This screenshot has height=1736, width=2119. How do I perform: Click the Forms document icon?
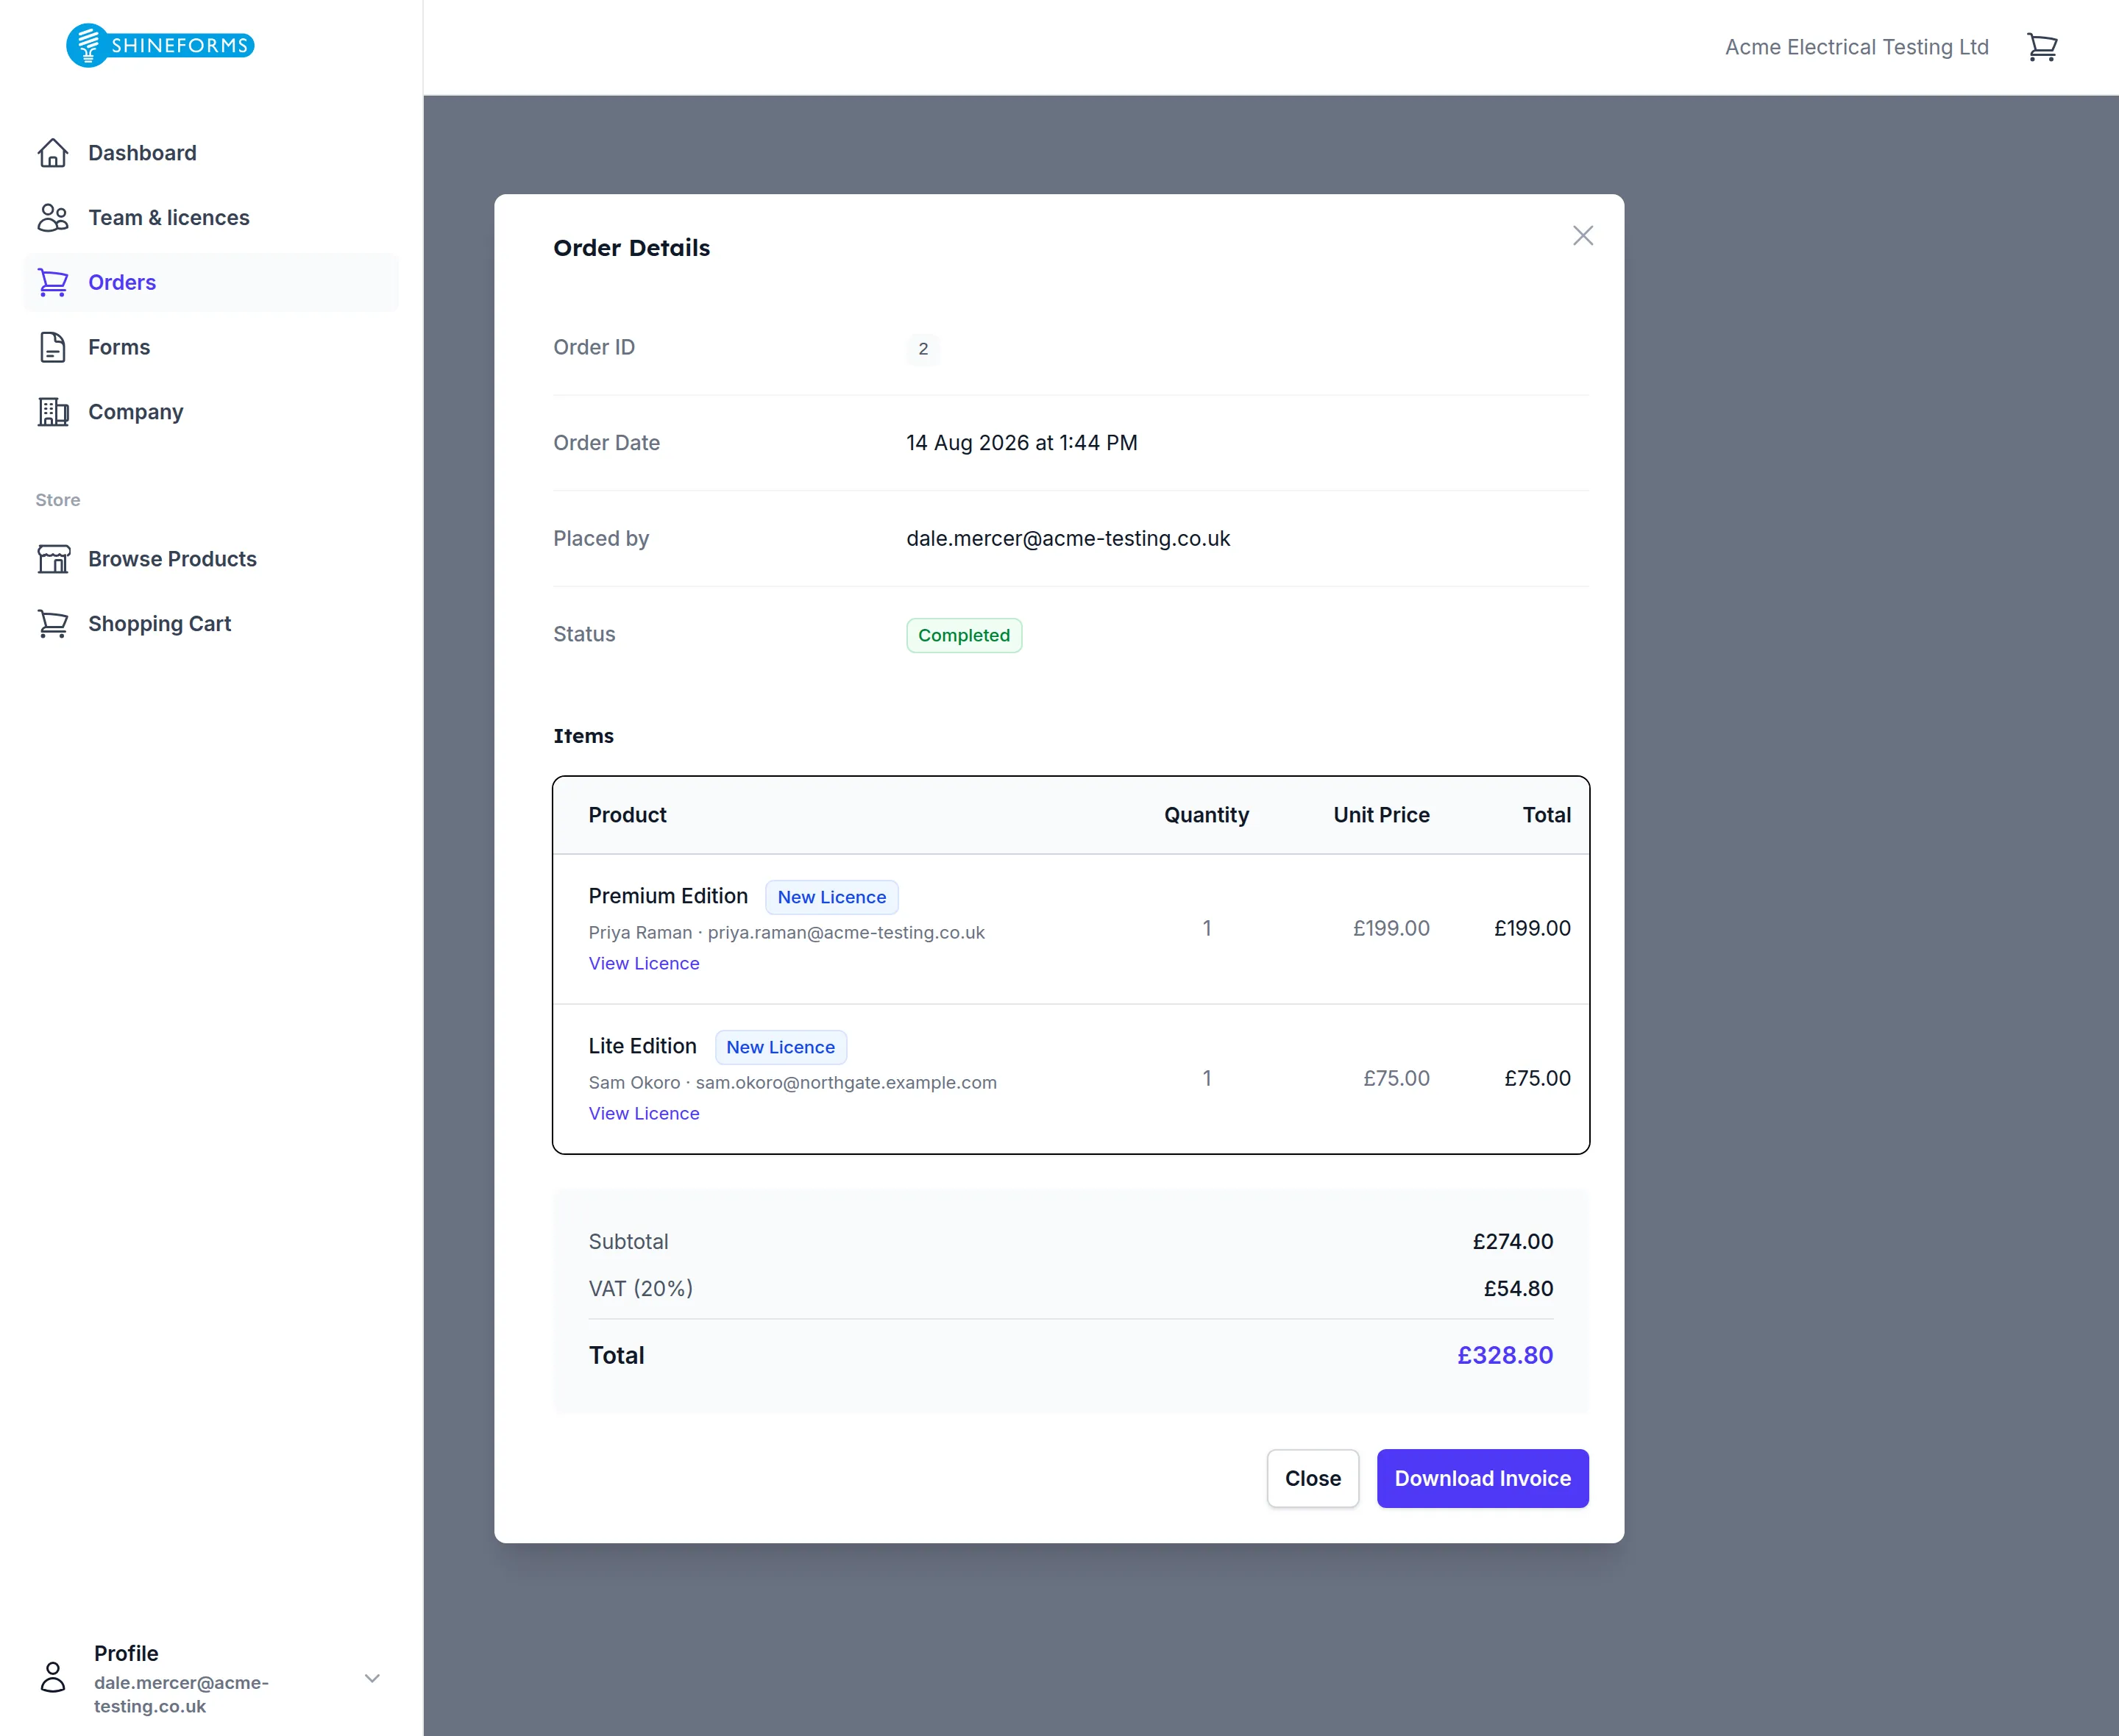click(53, 347)
